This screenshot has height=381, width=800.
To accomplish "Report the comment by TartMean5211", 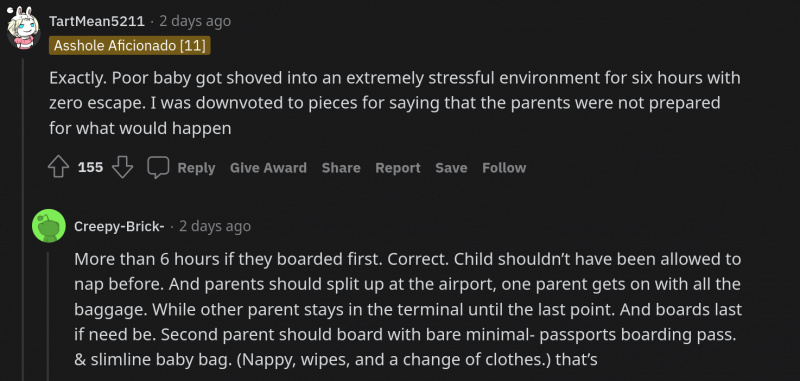I will [x=398, y=168].
